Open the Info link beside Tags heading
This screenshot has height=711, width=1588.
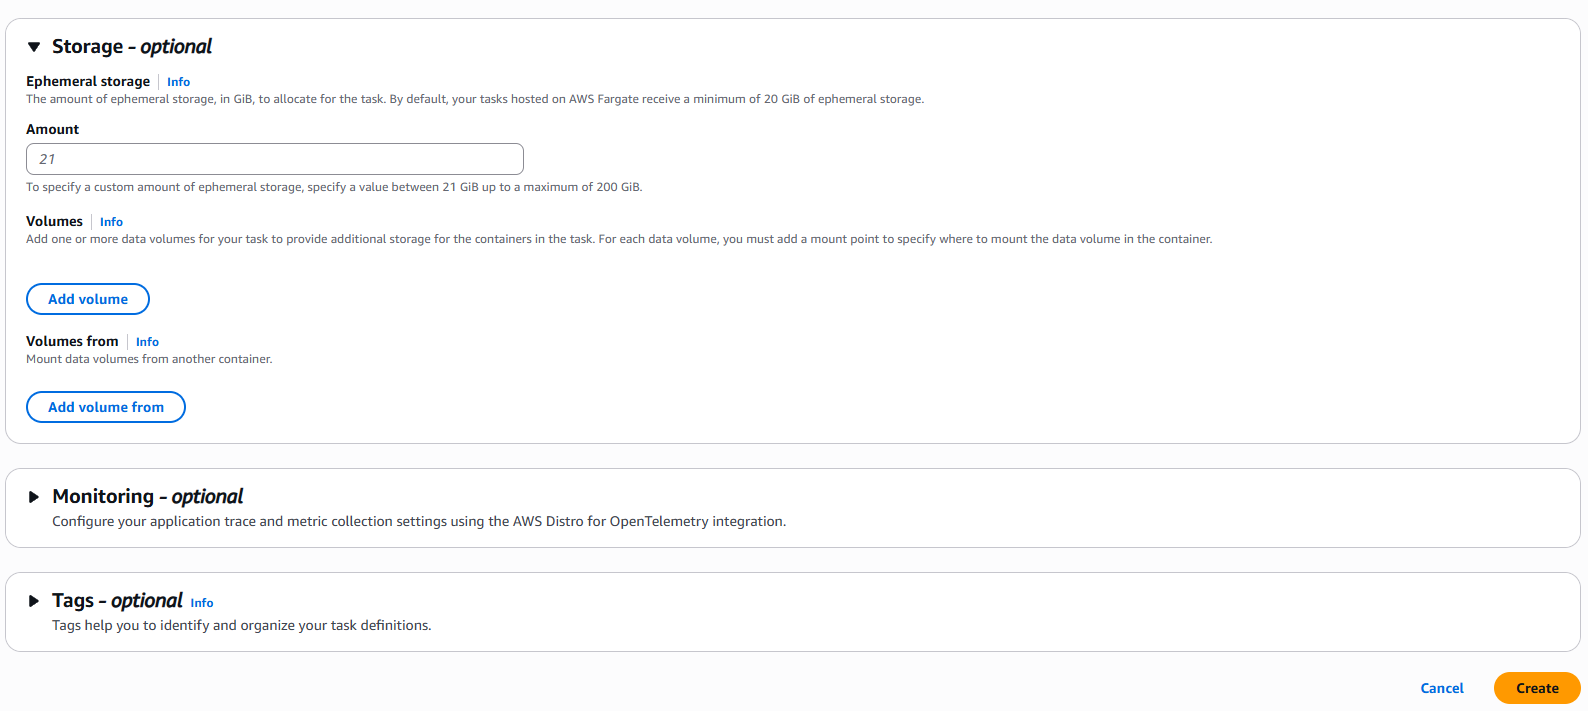201,602
